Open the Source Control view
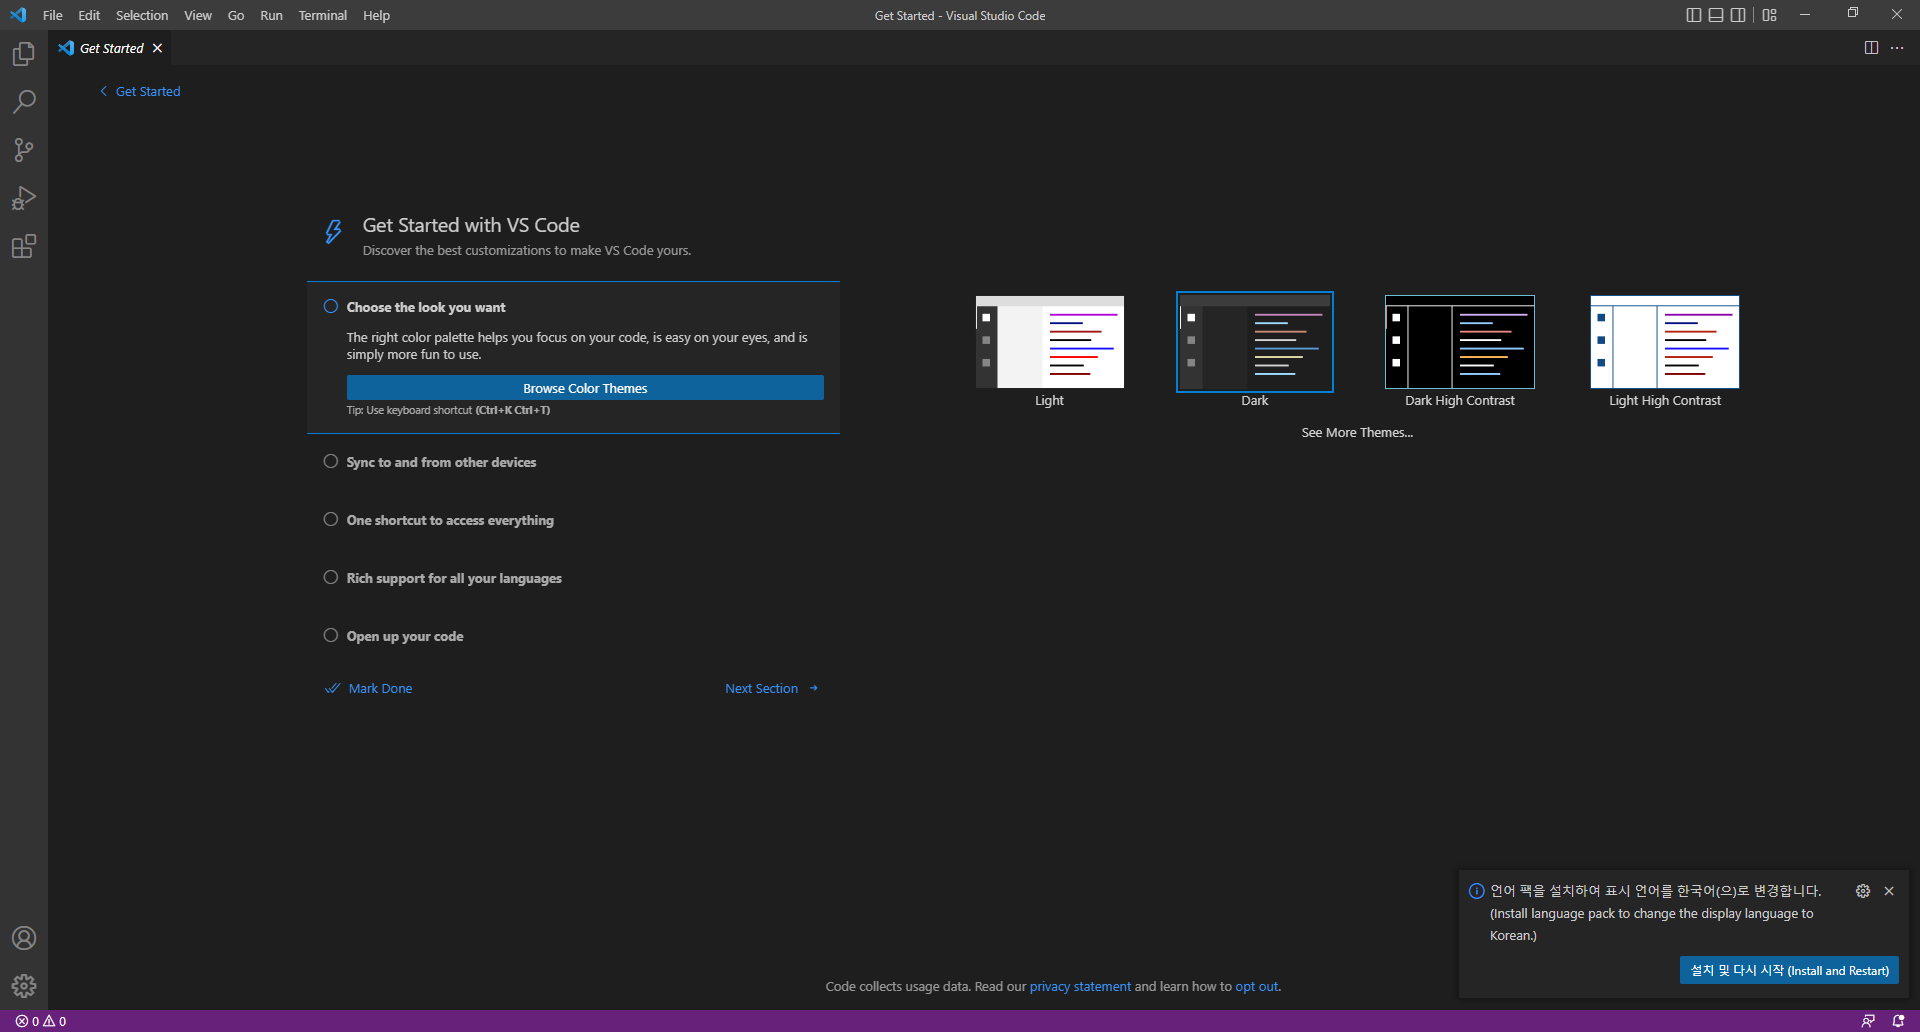 click(24, 150)
